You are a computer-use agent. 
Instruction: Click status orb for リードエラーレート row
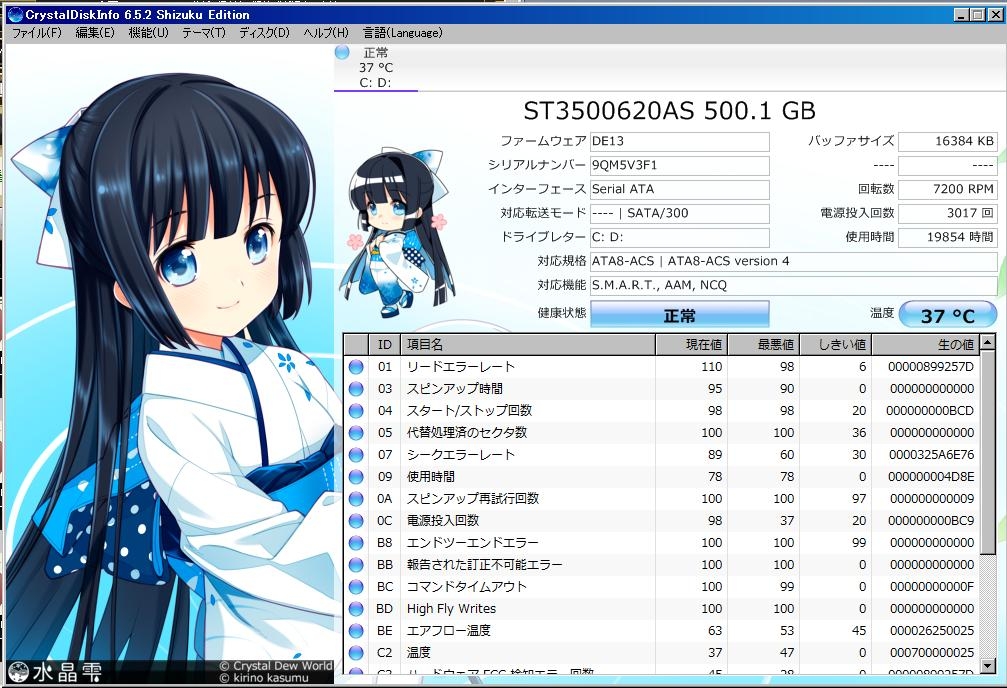[356, 367]
